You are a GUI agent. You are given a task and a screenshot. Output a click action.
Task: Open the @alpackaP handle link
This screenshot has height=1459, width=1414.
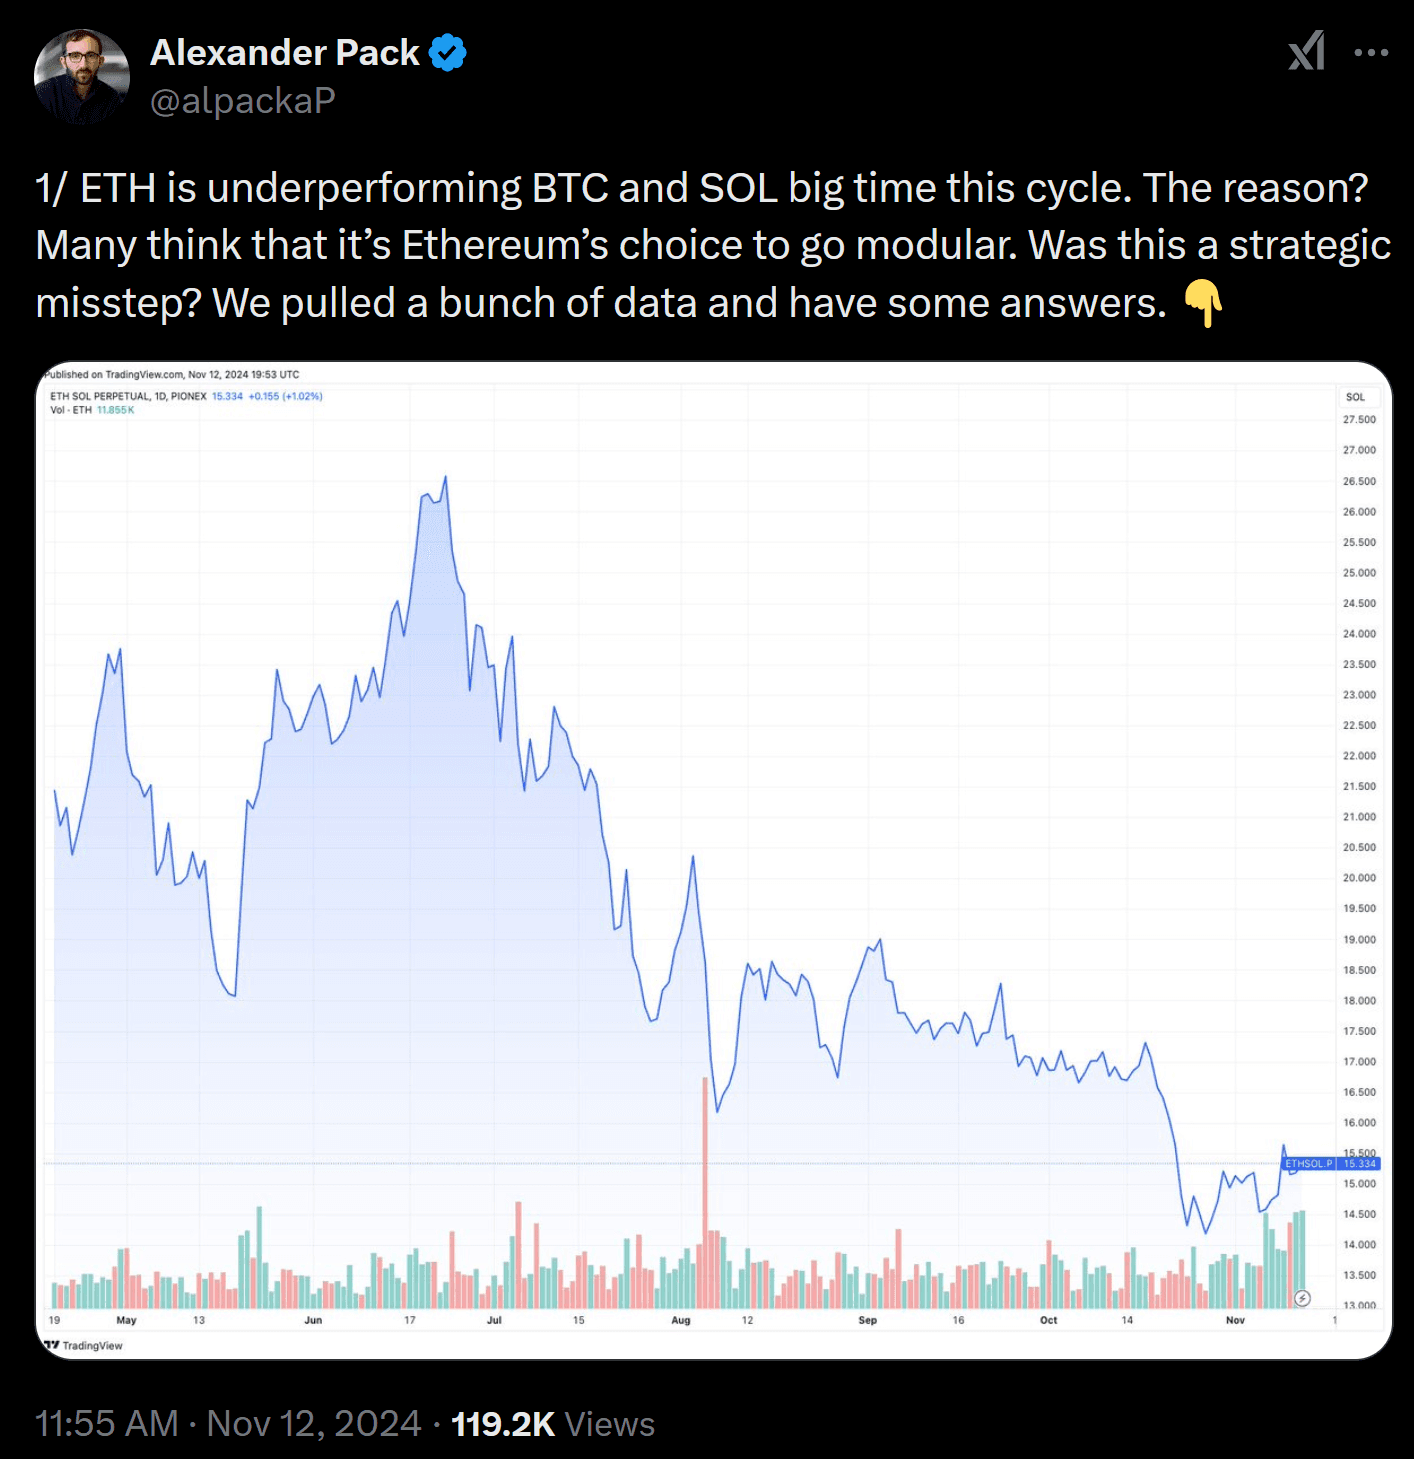click(242, 100)
